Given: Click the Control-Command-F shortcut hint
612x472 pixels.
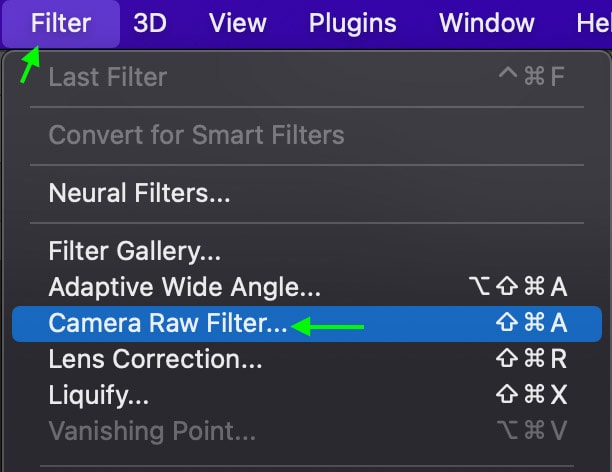Looking at the screenshot, I should tap(532, 77).
